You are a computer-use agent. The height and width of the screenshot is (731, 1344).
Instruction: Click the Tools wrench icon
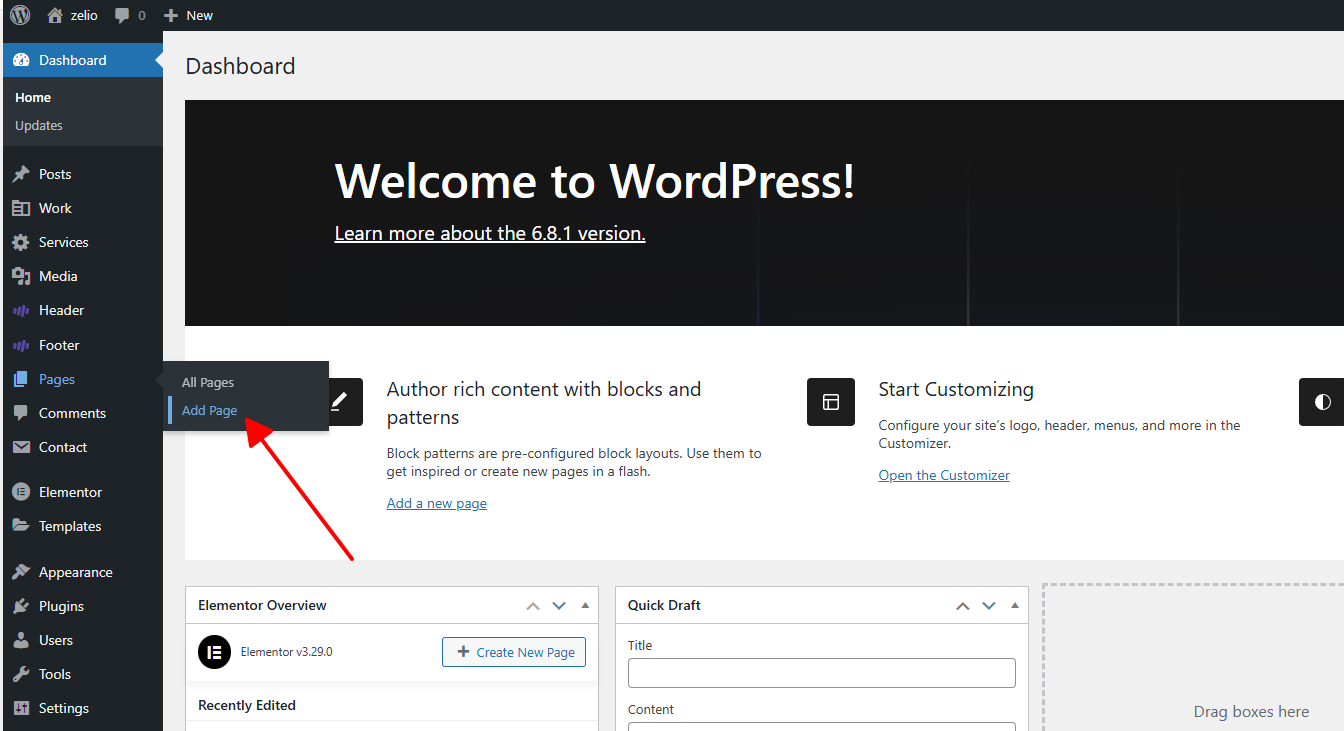click(x=21, y=674)
